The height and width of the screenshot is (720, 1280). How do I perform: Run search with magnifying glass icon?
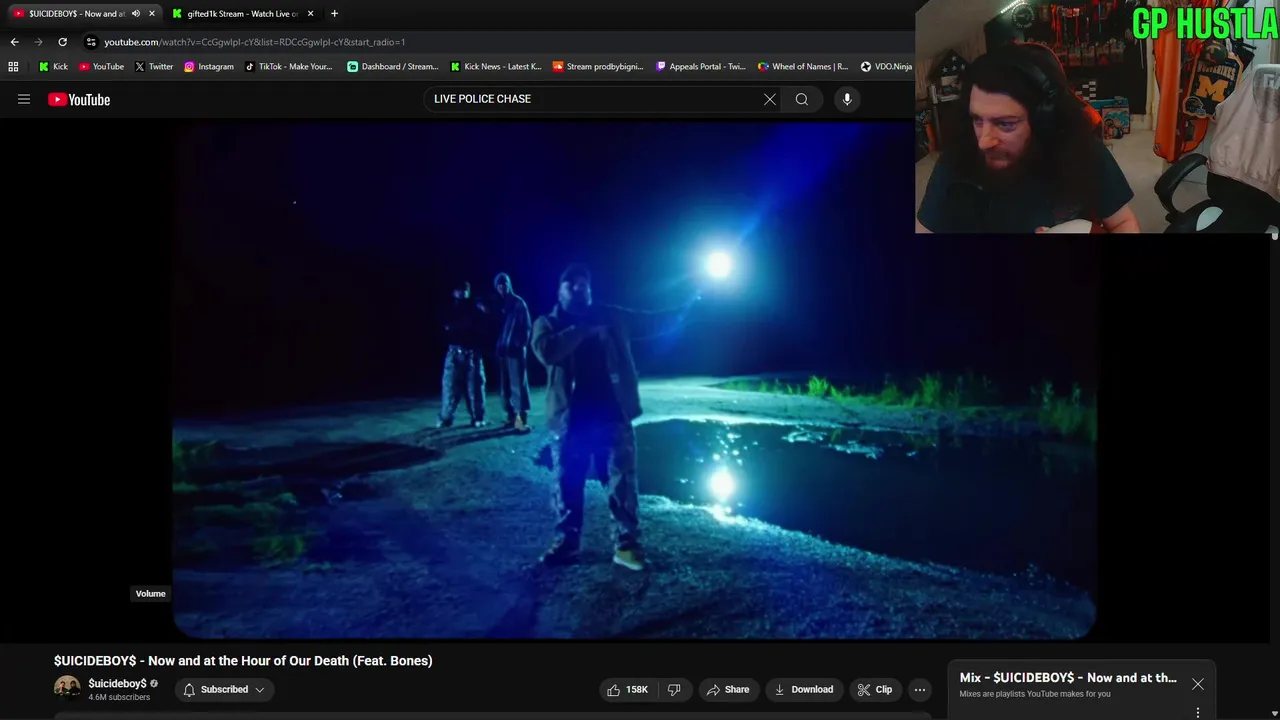tap(802, 99)
